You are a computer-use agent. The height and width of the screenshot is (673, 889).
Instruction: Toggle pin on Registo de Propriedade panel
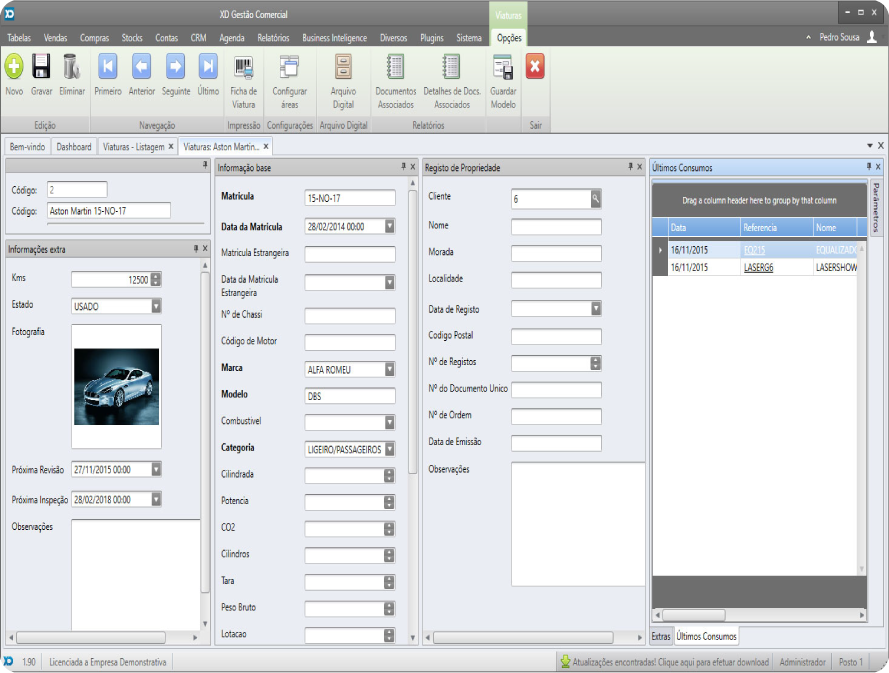pos(630,167)
